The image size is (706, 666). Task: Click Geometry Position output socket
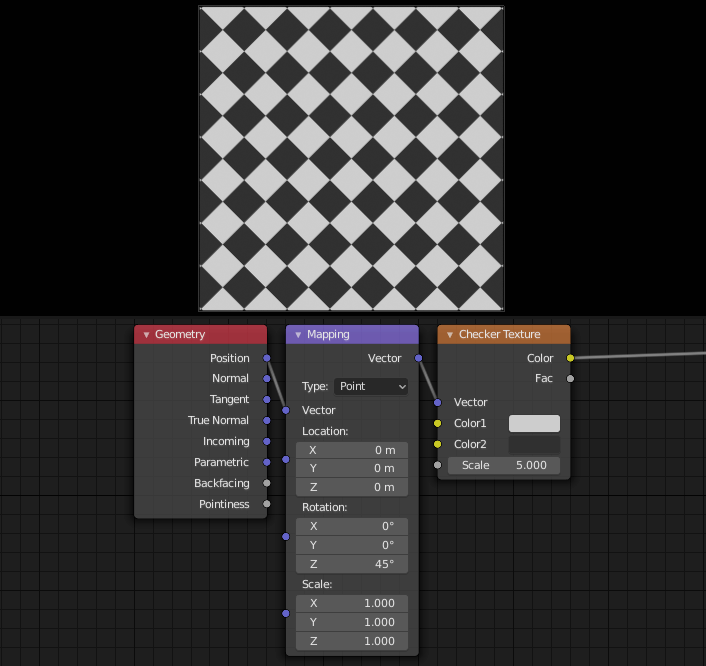(x=267, y=358)
